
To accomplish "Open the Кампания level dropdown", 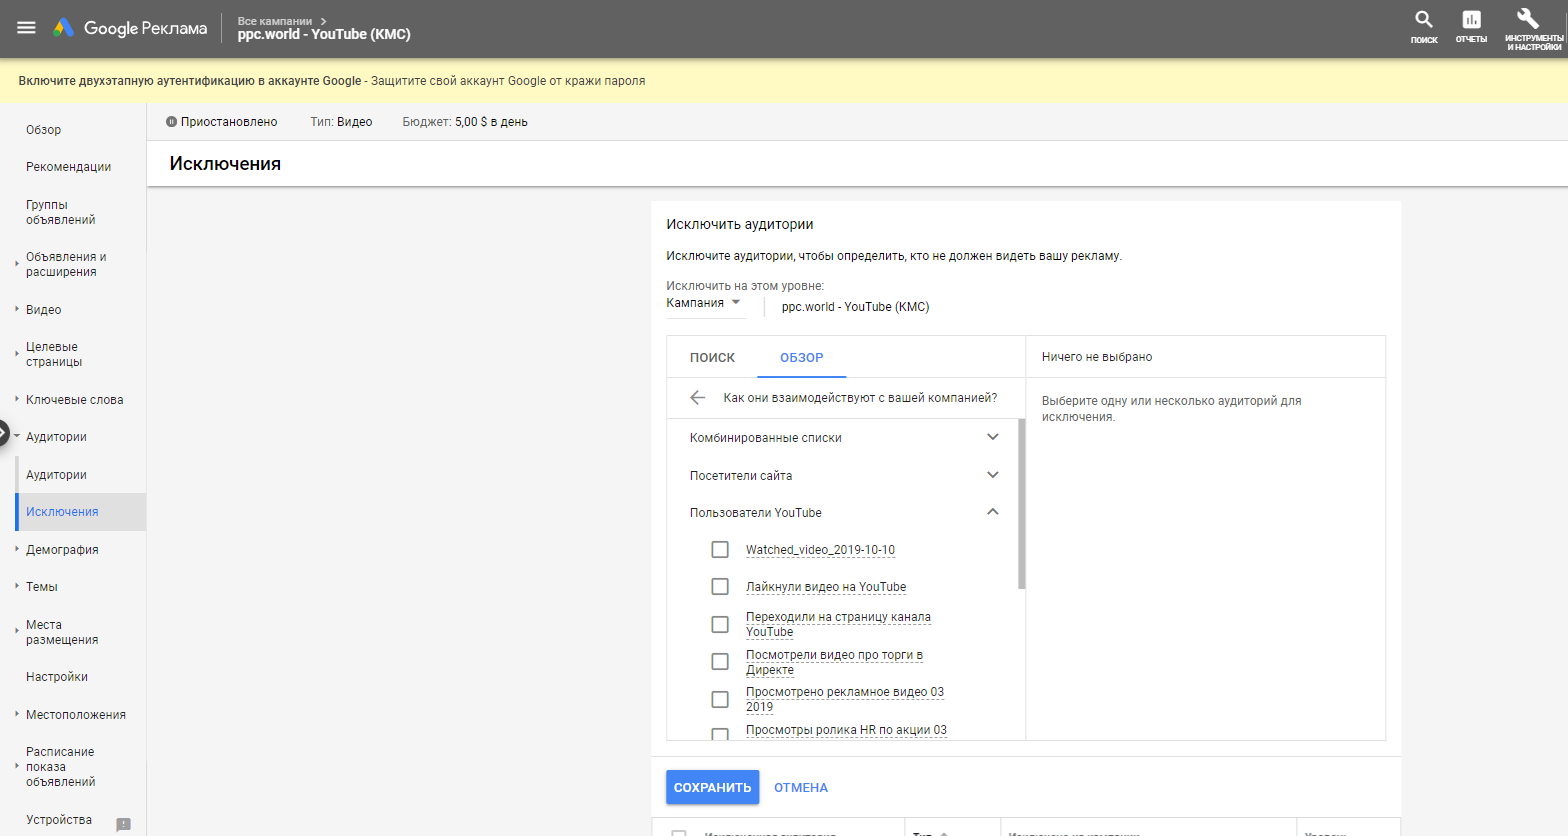I will click(x=704, y=303).
